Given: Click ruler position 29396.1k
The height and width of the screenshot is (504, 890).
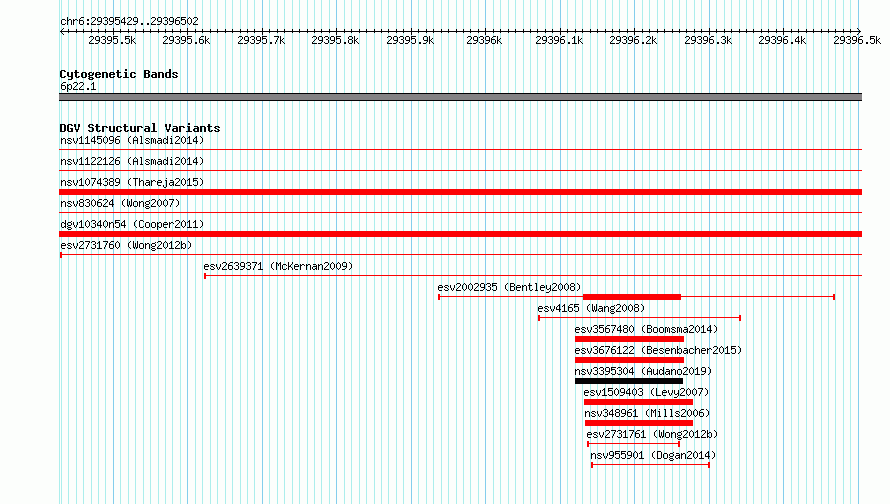Looking at the screenshot, I should 559,40.
